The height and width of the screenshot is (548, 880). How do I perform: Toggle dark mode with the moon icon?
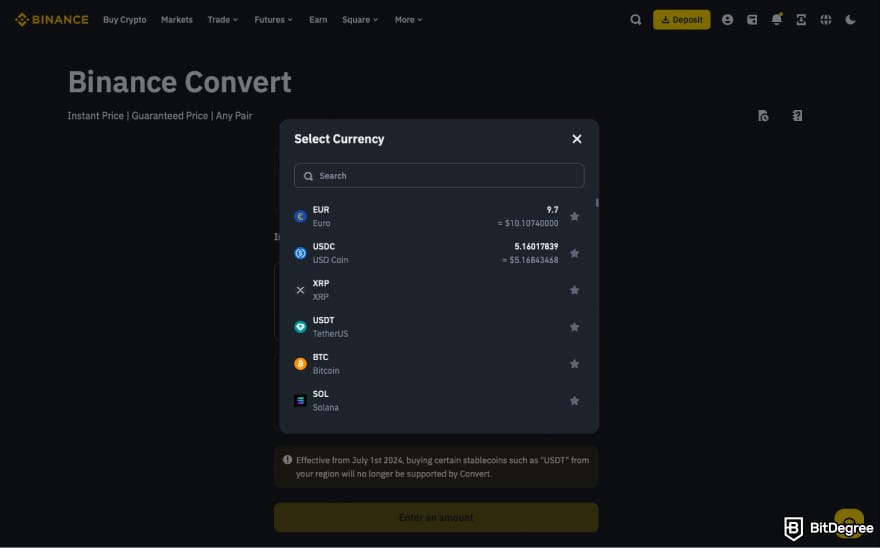851,19
